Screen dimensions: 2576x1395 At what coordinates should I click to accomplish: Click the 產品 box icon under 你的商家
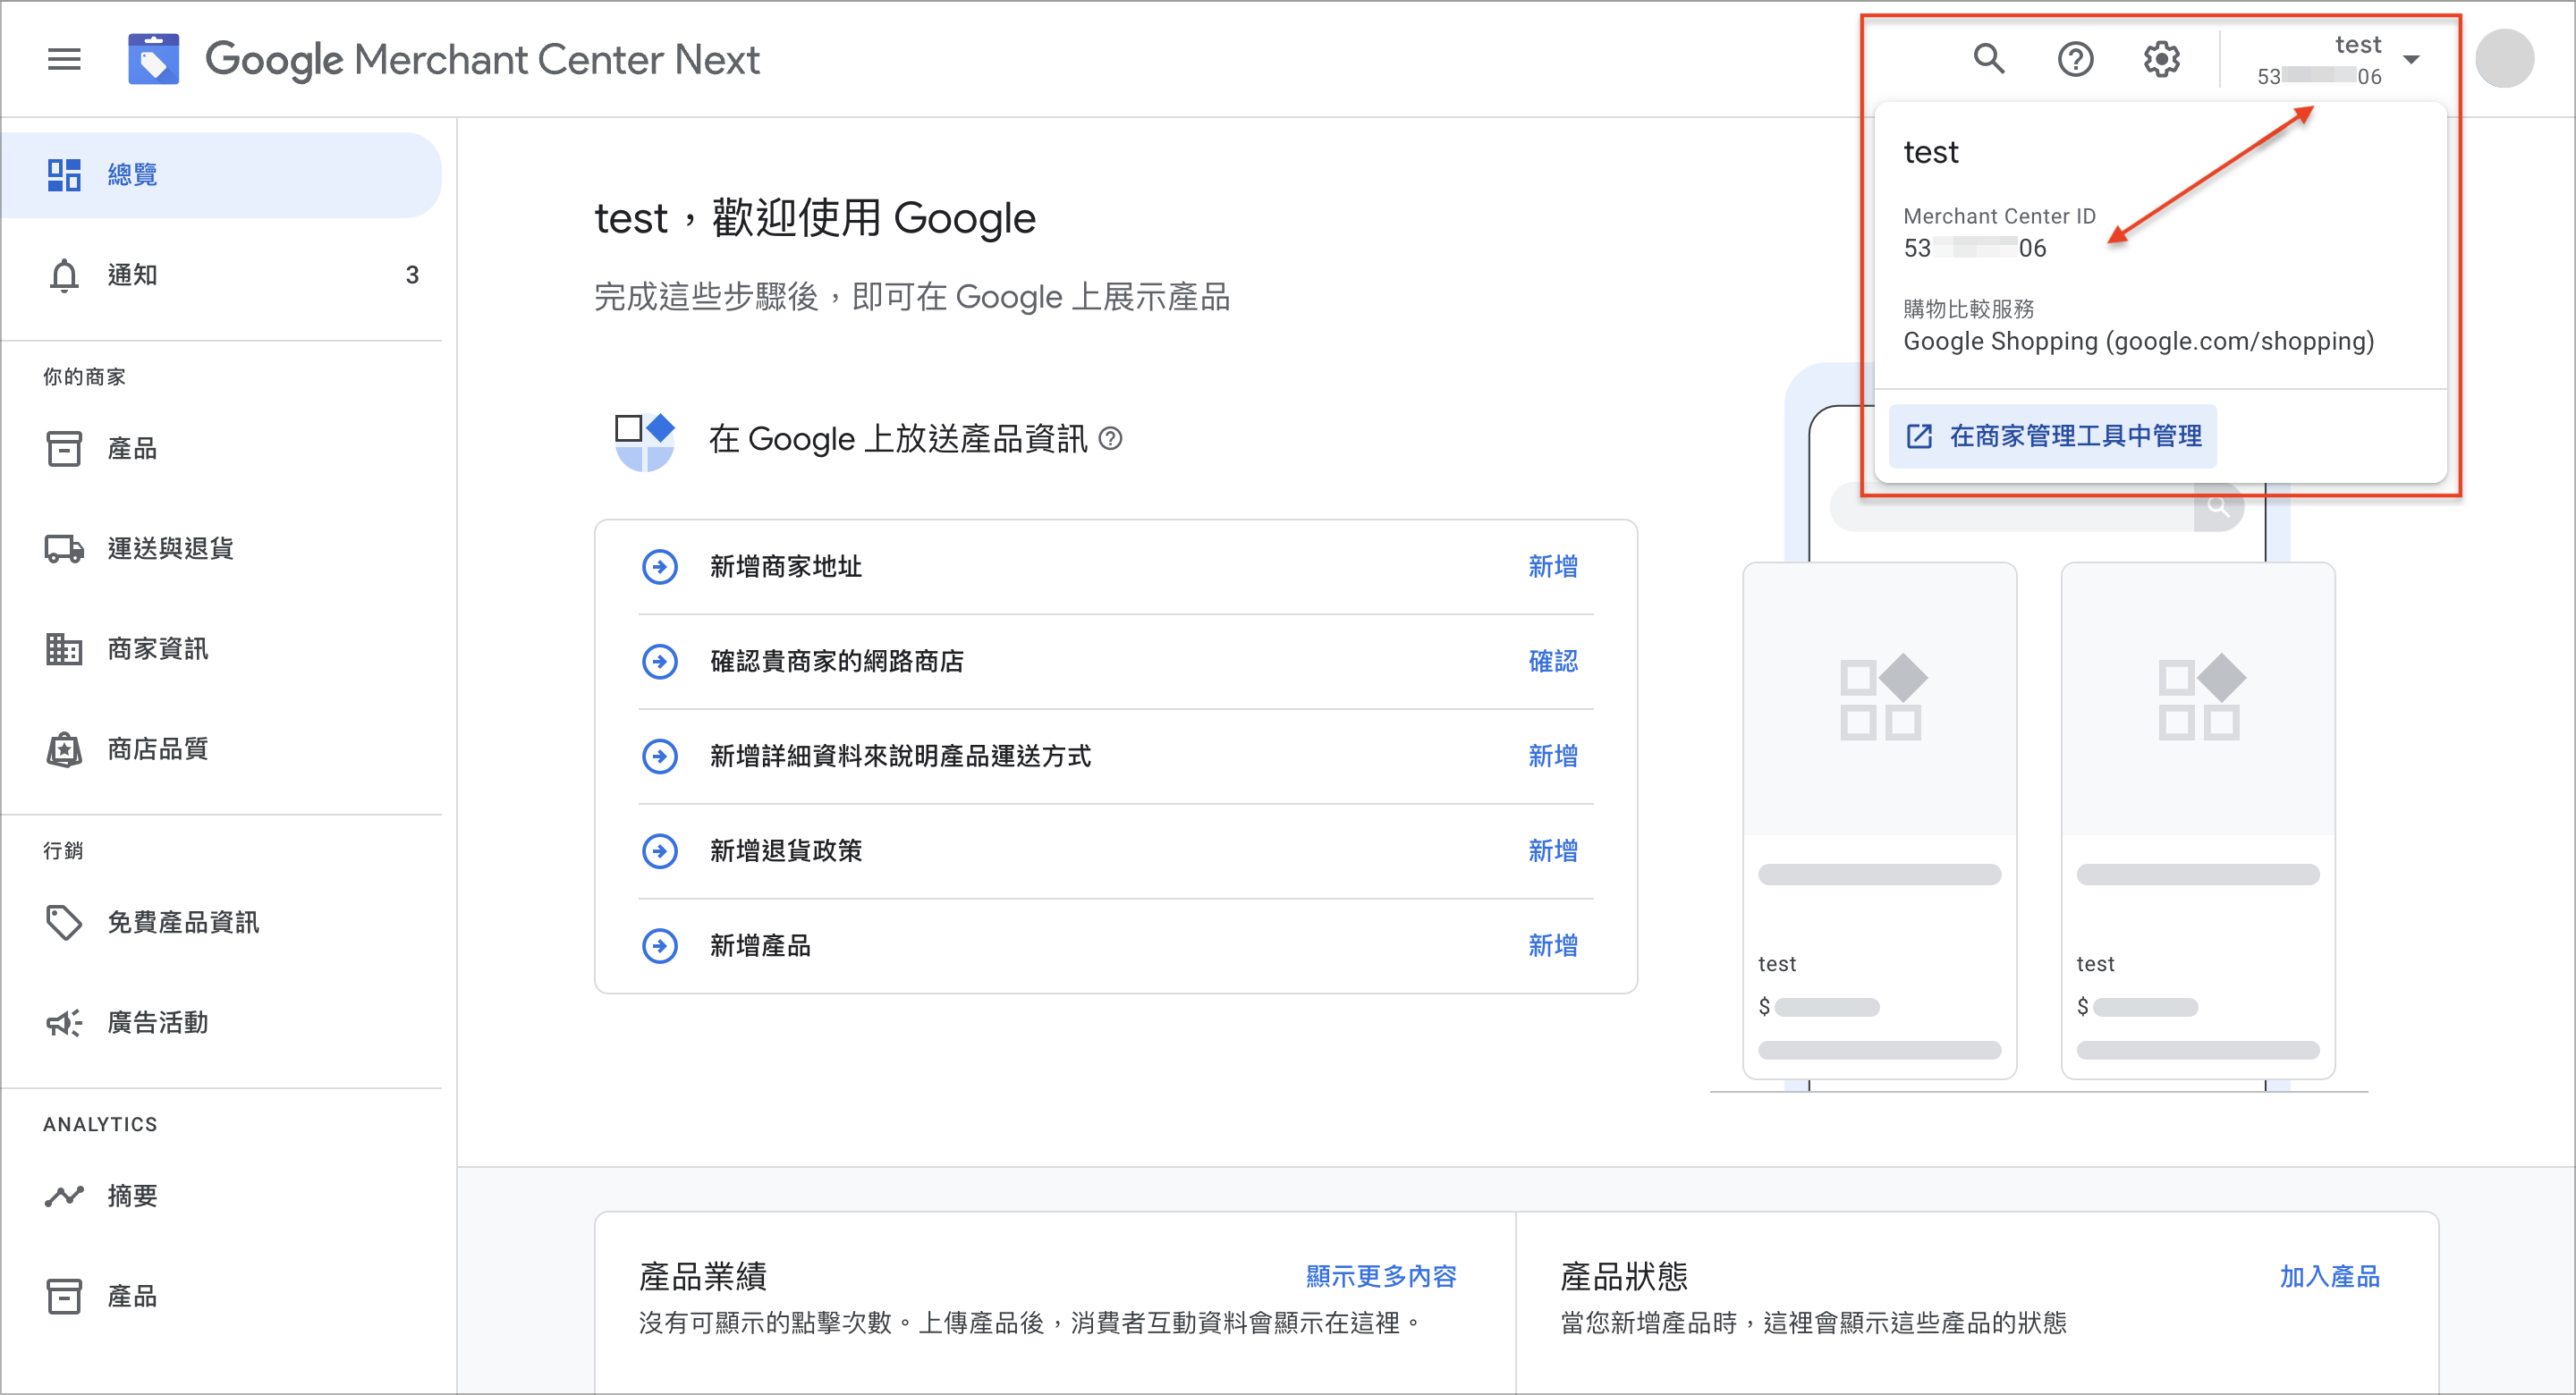(64, 448)
